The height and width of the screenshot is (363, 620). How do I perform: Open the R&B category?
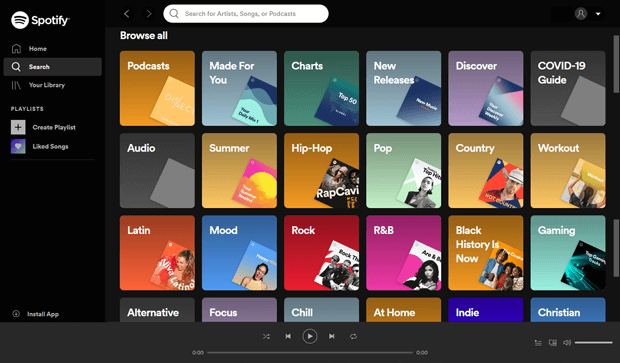click(403, 253)
